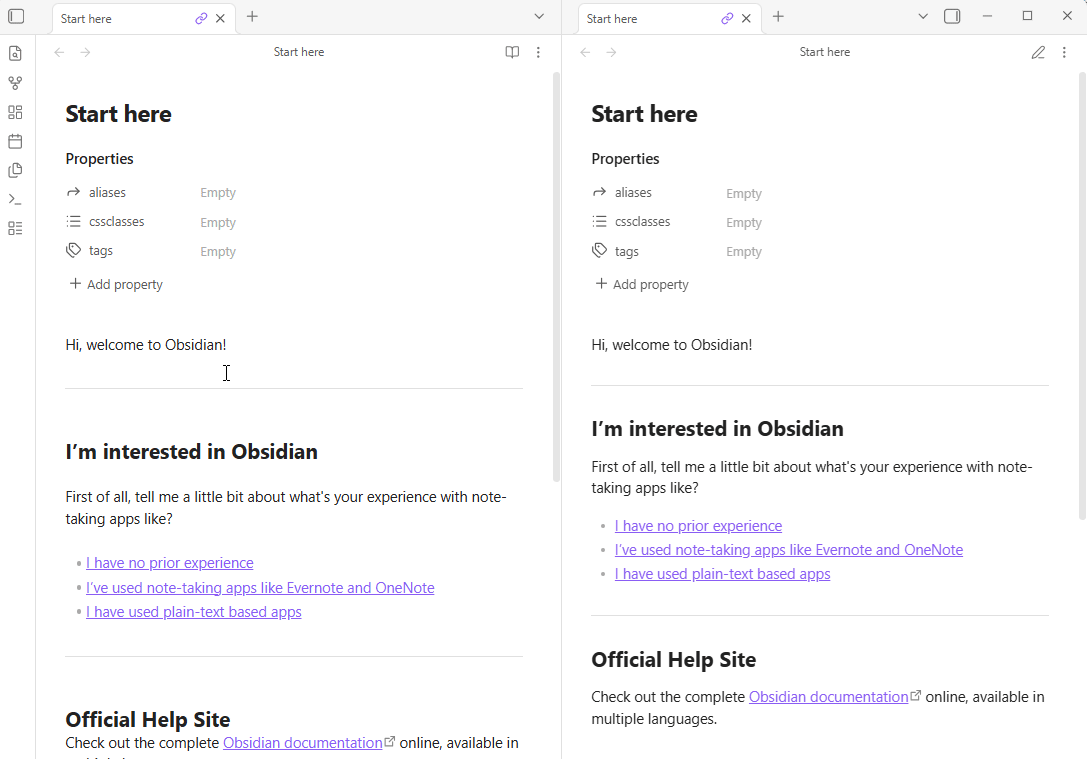Image resolution: width=1087 pixels, height=759 pixels.
Task: Click the book reading-view icon
Action: tap(512, 52)
